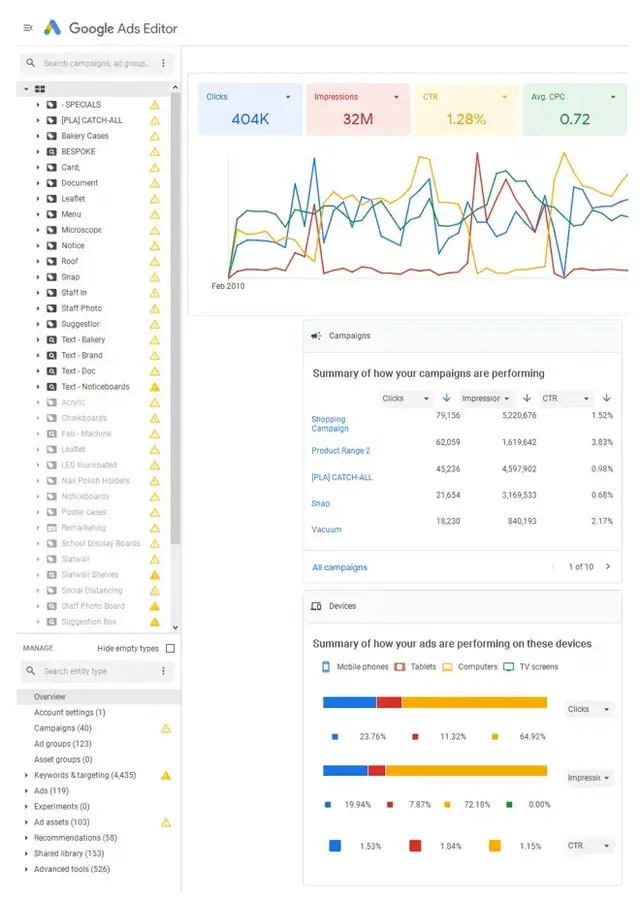Click warning icon beside Campaigns (40)
Viewport: 640px width, 901px height.
coord(166,729)
